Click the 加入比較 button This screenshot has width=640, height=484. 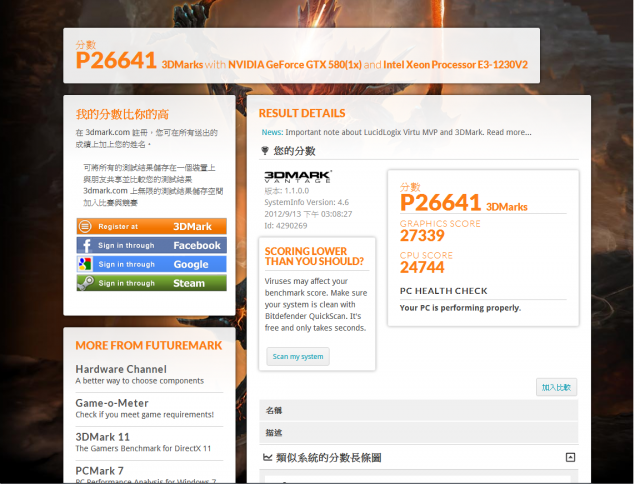pos(556,387)
